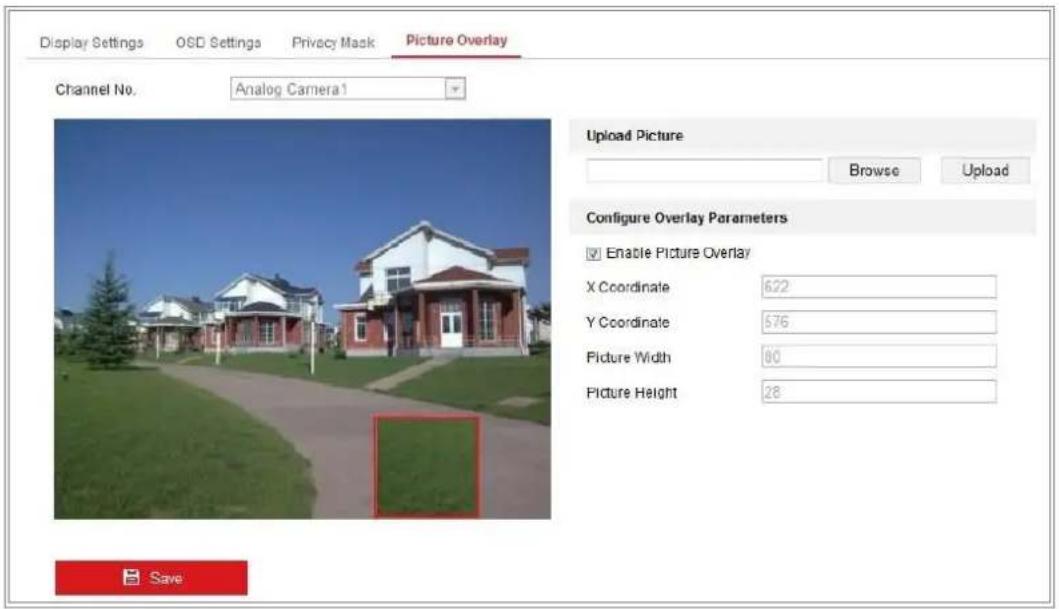Click the floppy disk icon on Save
1059x609 pixels.
(x=131, y=577)
